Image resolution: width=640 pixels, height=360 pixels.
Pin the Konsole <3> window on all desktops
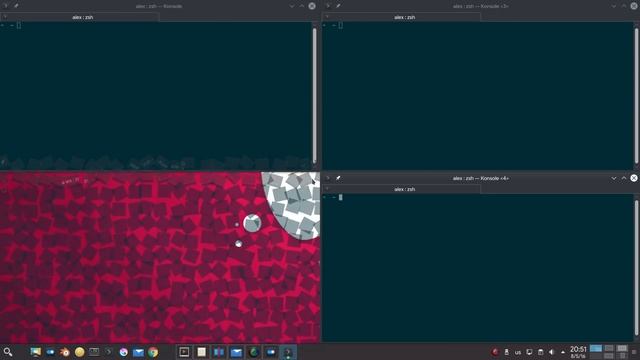338,6
